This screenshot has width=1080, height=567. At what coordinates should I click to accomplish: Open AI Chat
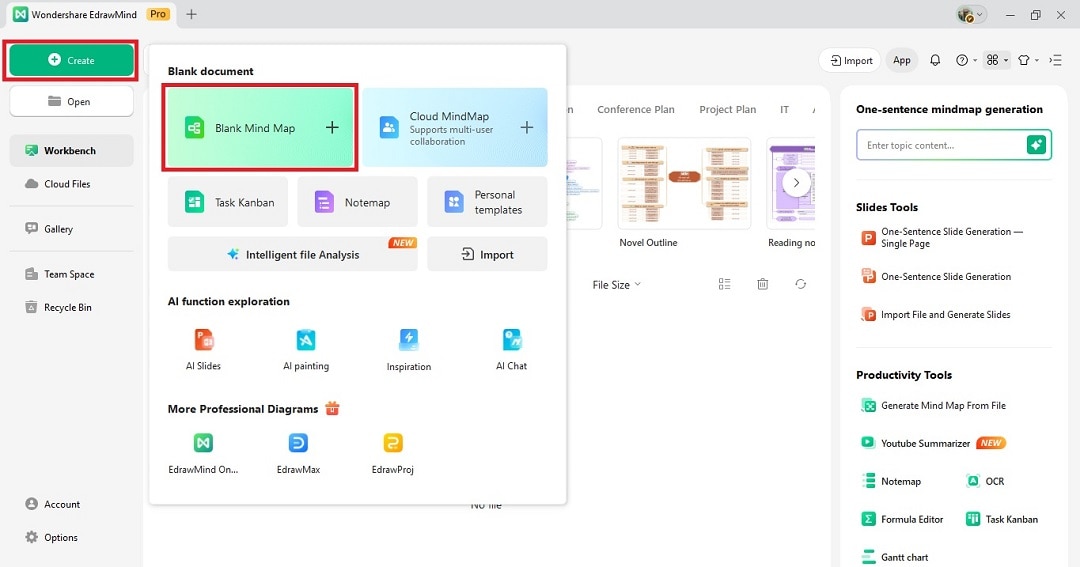coord(512,350)
